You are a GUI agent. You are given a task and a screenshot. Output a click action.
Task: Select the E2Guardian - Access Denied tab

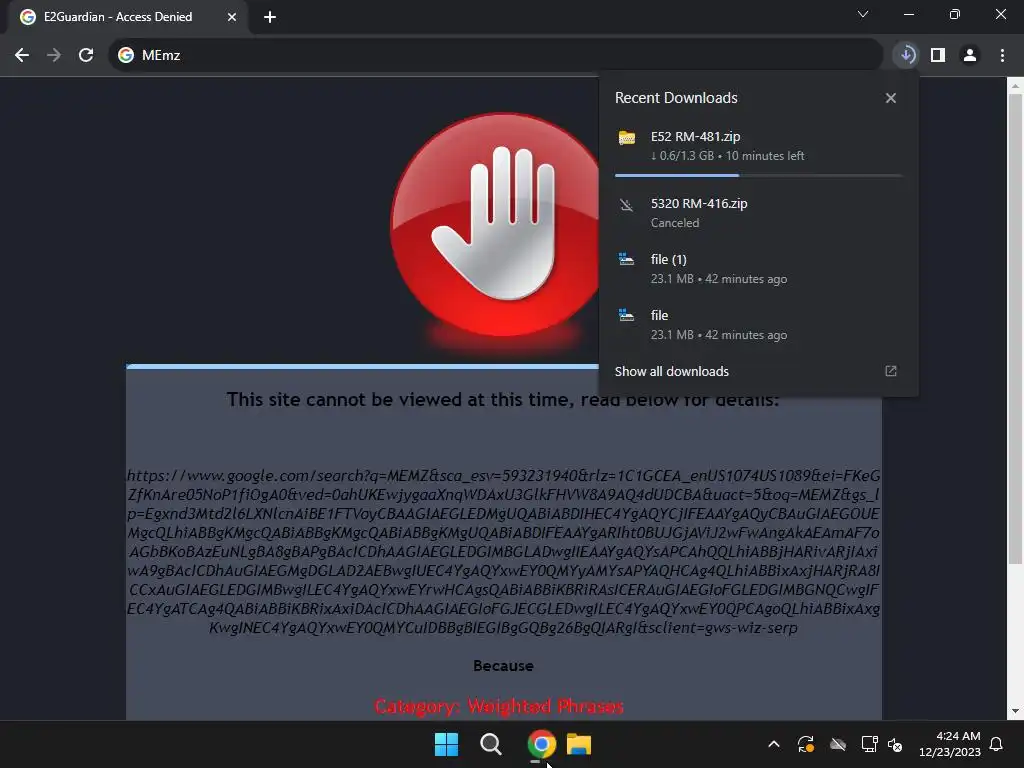point(129,17)
